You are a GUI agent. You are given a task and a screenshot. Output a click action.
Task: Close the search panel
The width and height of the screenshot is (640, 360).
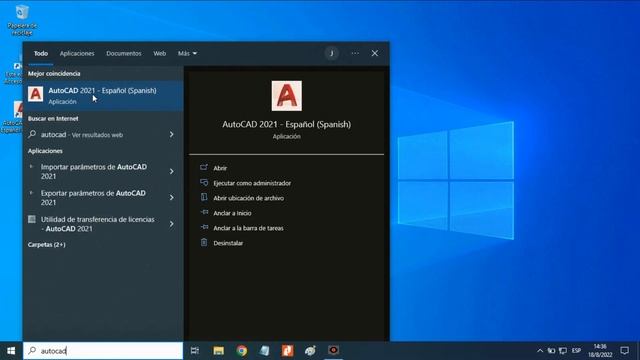point(375,53)
